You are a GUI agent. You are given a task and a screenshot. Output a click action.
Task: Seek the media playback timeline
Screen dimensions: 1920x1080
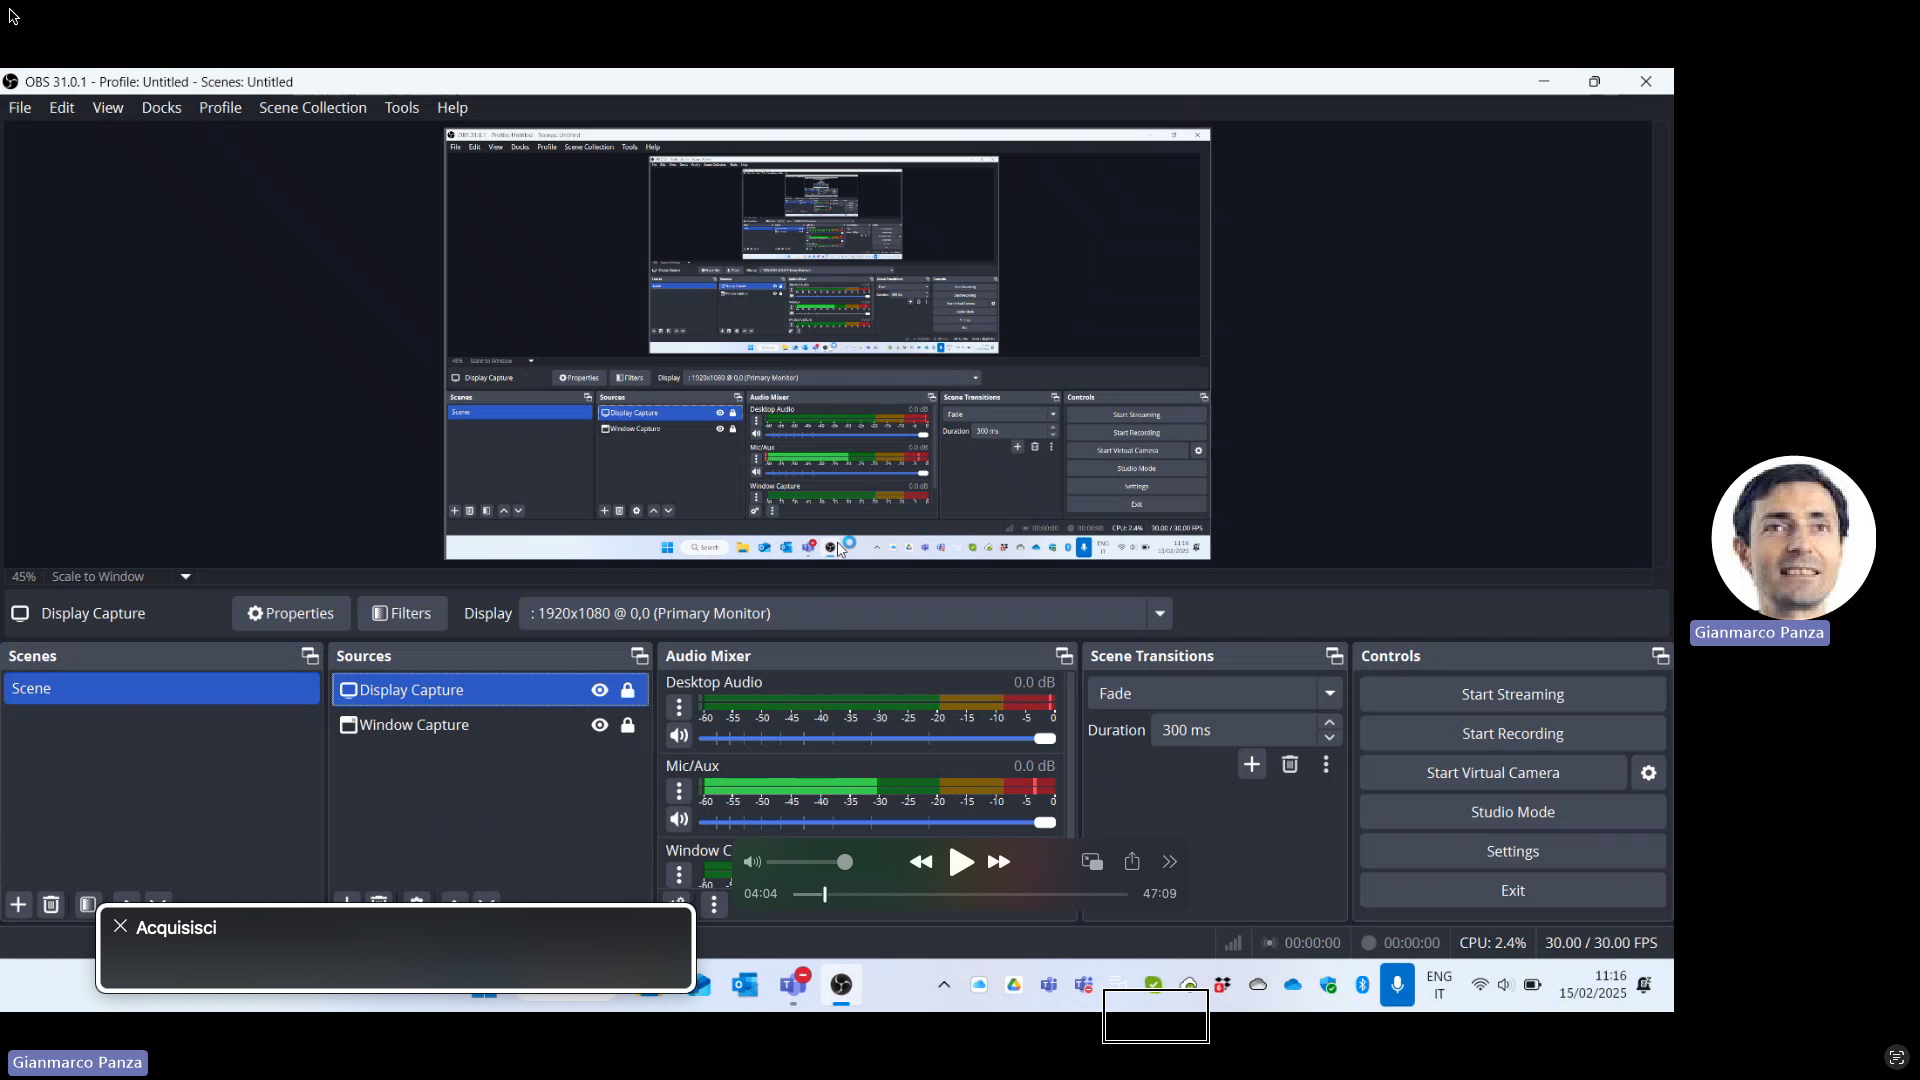pyautogui.click(x=960, y=894)
